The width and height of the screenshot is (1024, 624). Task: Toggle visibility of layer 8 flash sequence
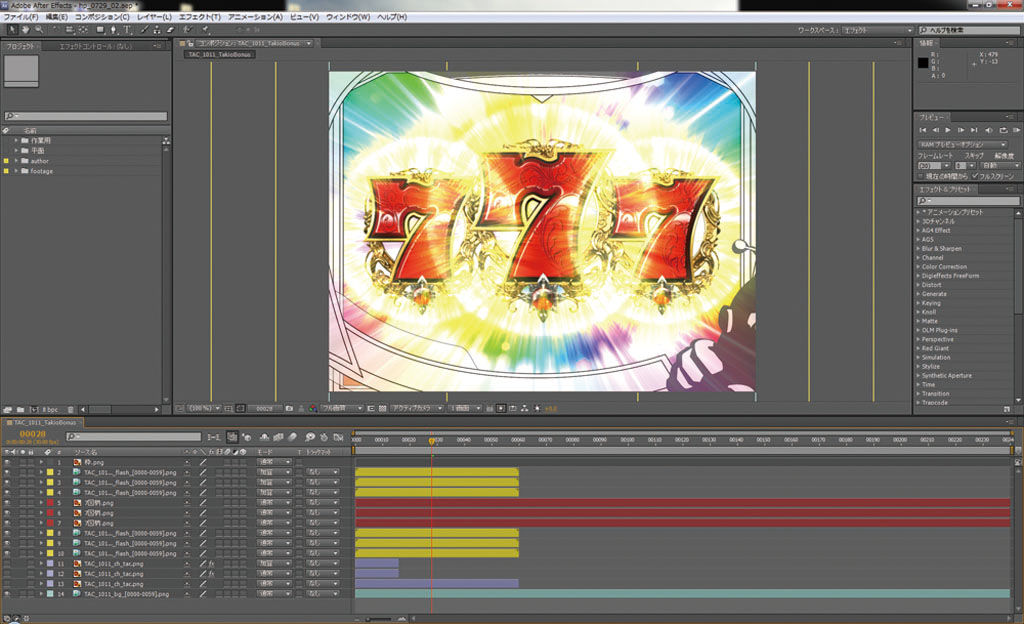(7, 533)
